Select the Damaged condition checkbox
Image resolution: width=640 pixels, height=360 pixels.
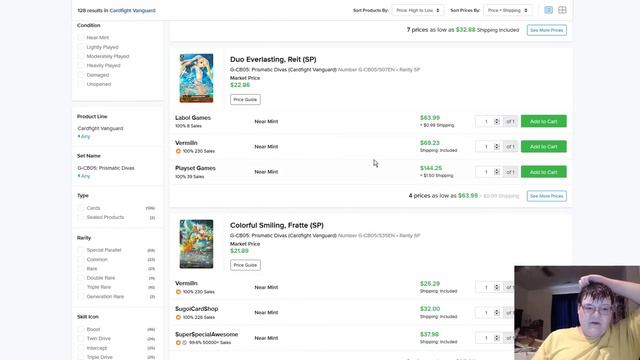click(x=81, y=75)
